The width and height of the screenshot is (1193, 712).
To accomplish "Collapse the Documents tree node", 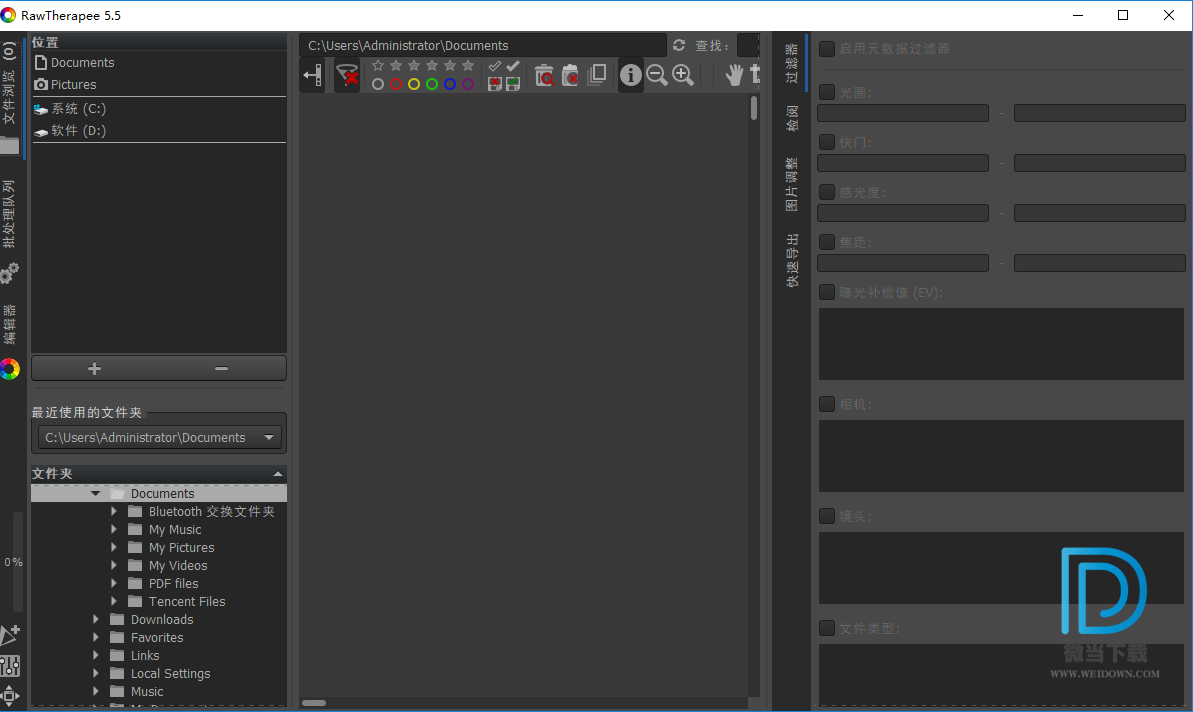I will (95, 494).
